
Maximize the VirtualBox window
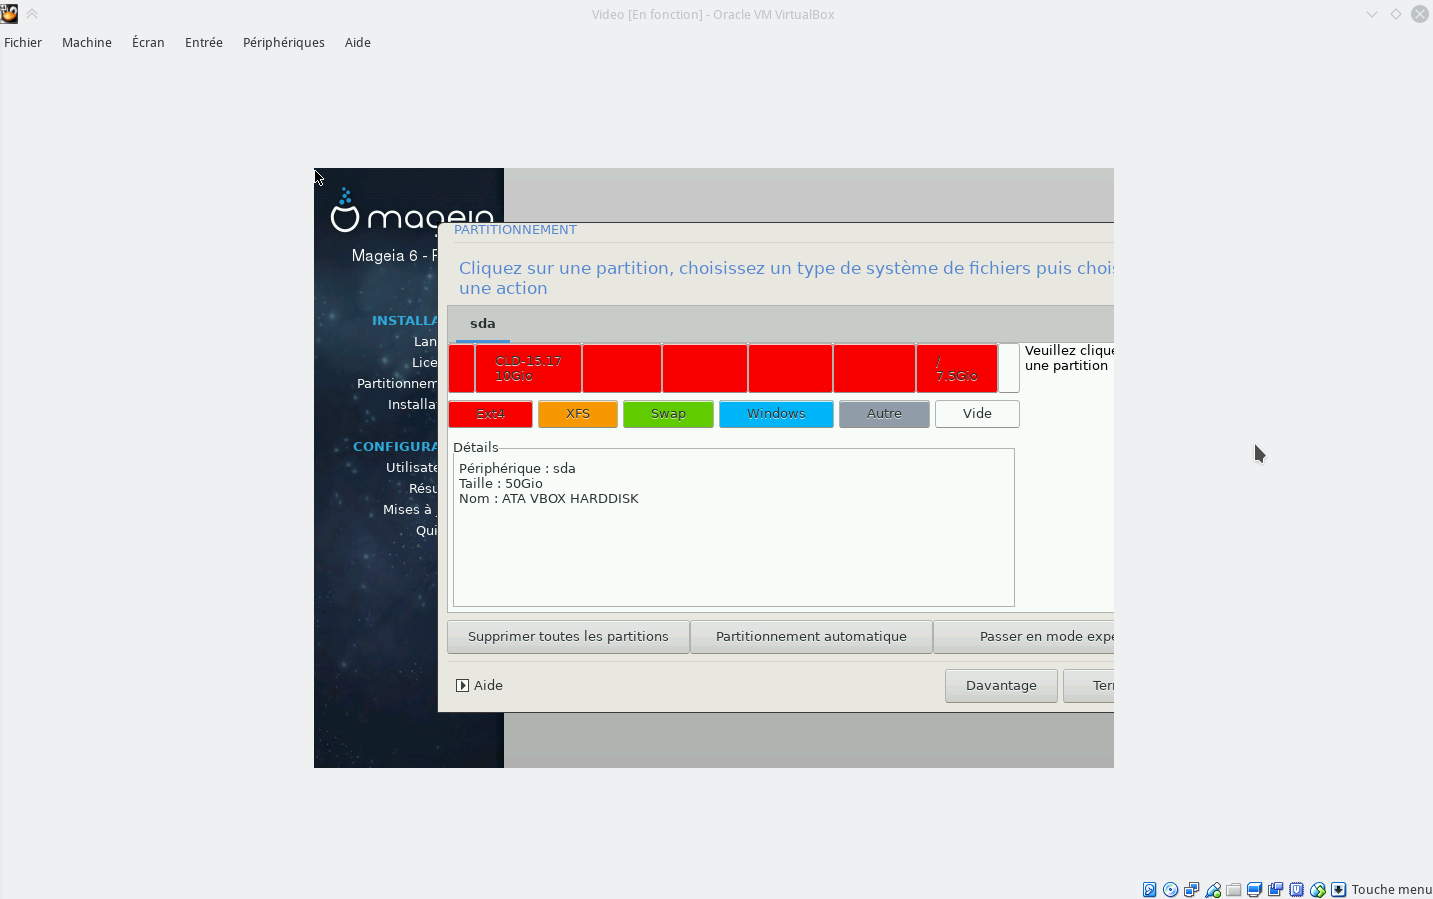click(x=1396, y=14)
